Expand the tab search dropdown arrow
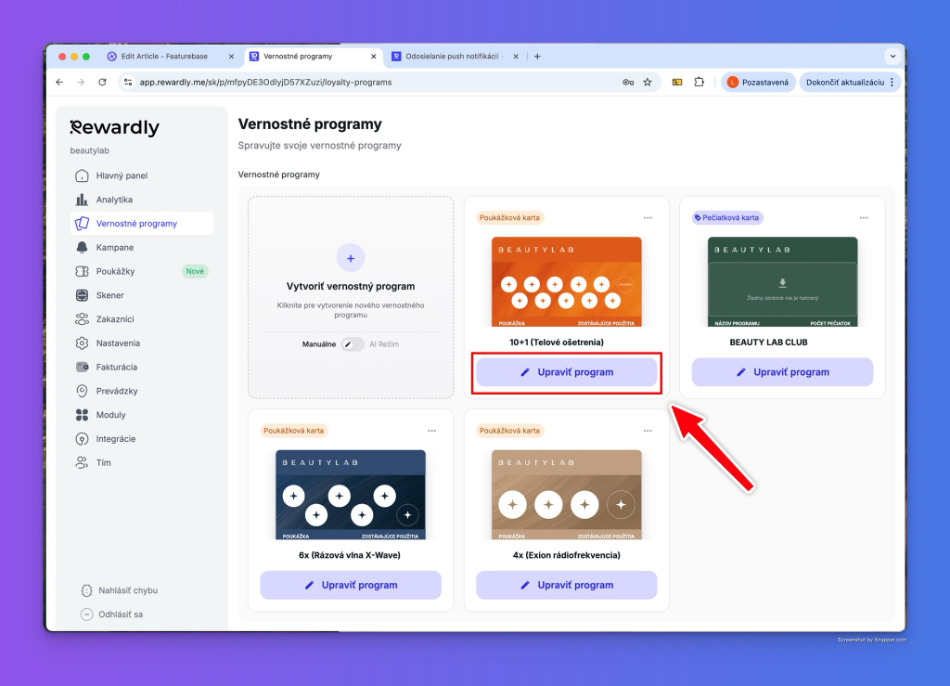 pos(892,56)
